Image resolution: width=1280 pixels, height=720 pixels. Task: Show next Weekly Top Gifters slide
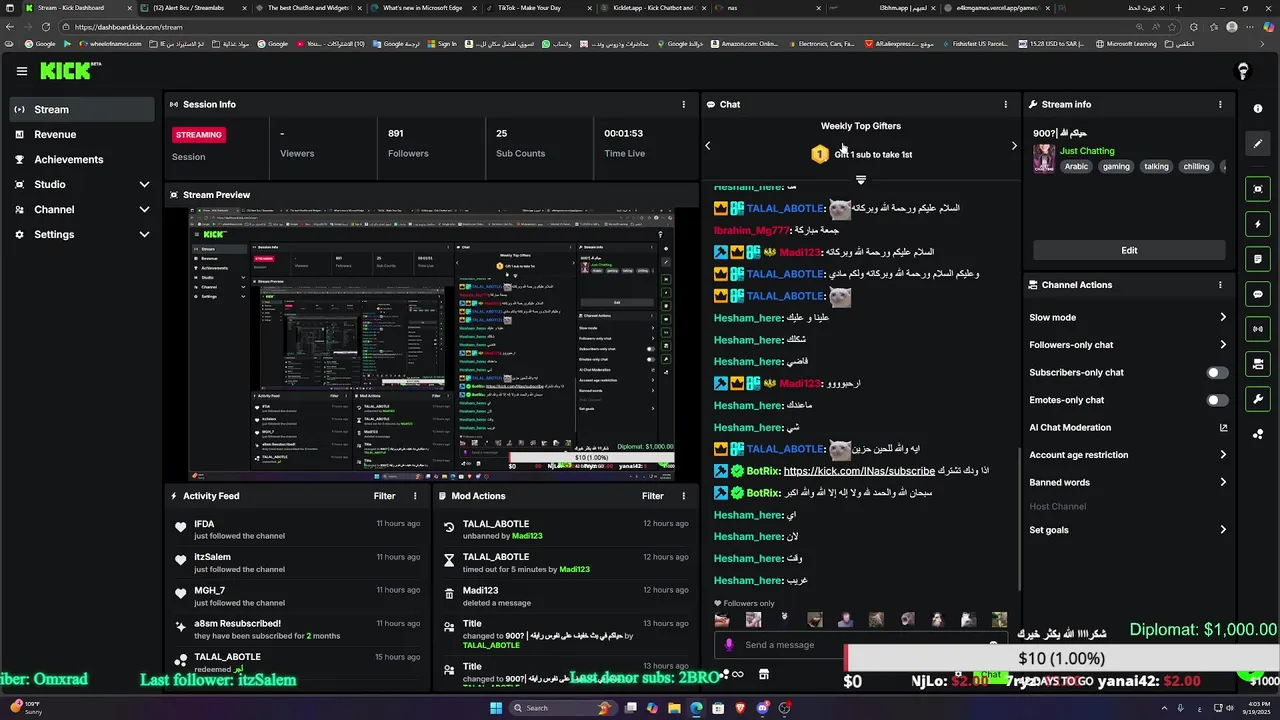point(1014,146)
